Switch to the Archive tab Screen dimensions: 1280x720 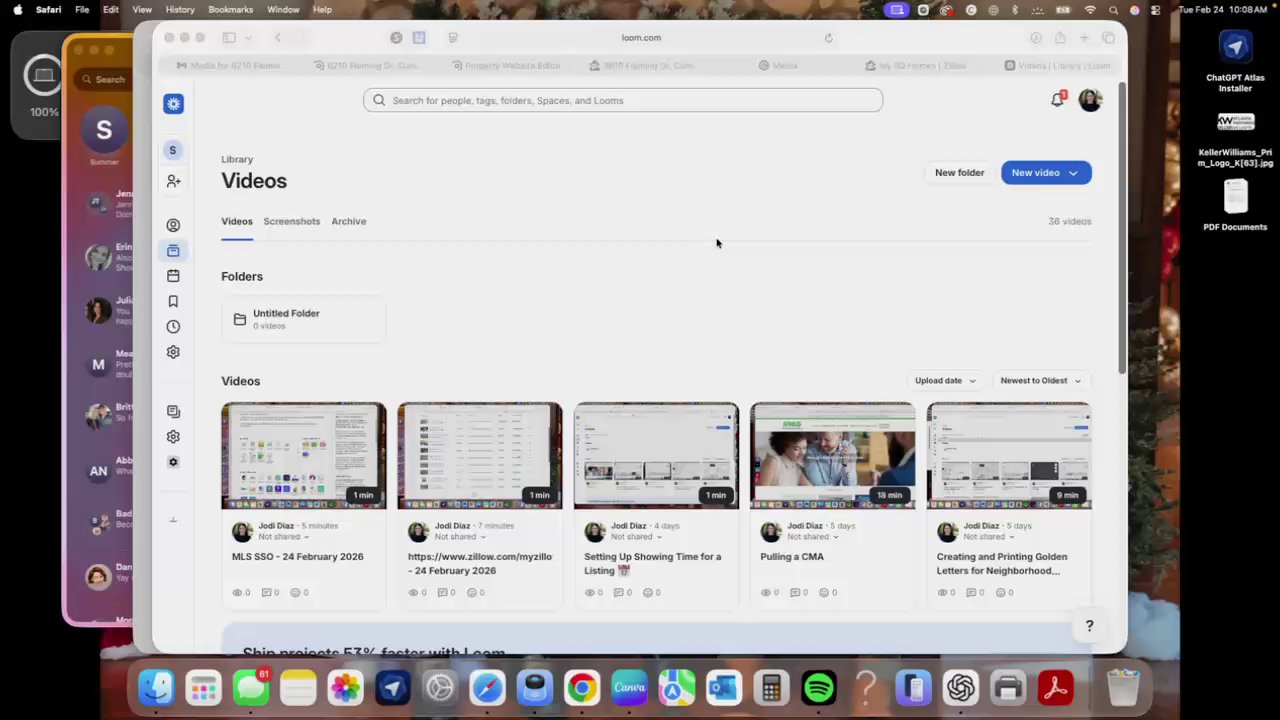[349, 222]
